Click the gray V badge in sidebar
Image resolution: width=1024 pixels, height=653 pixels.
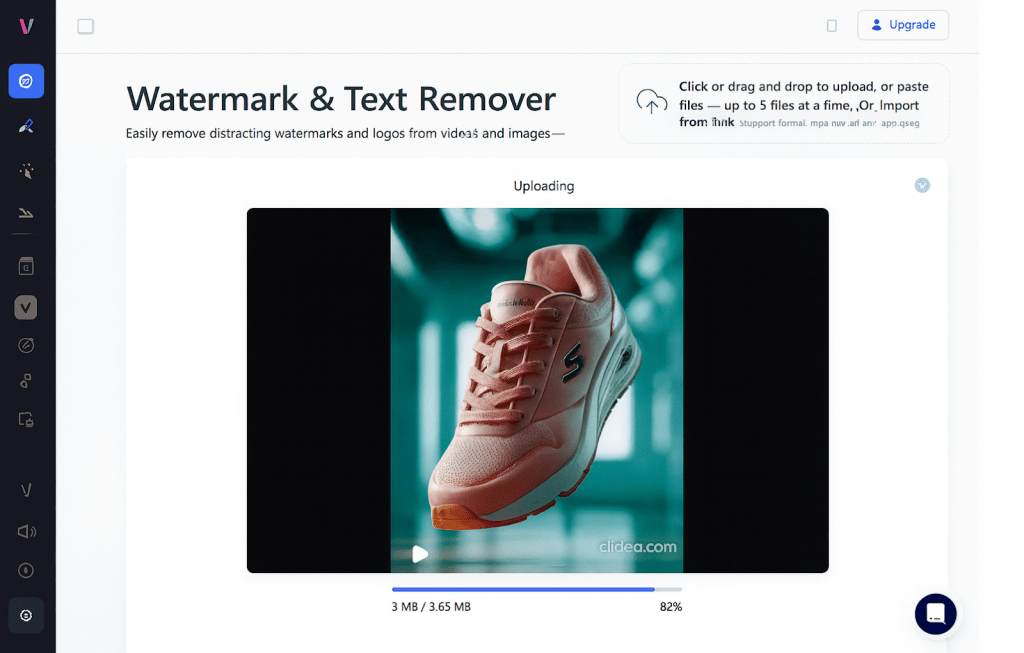[x=26, y=307]
